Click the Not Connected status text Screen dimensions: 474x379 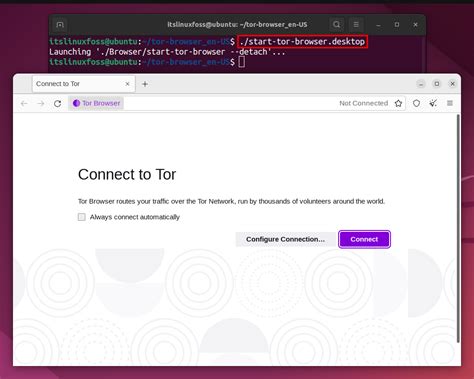click(x=364, y=103)
